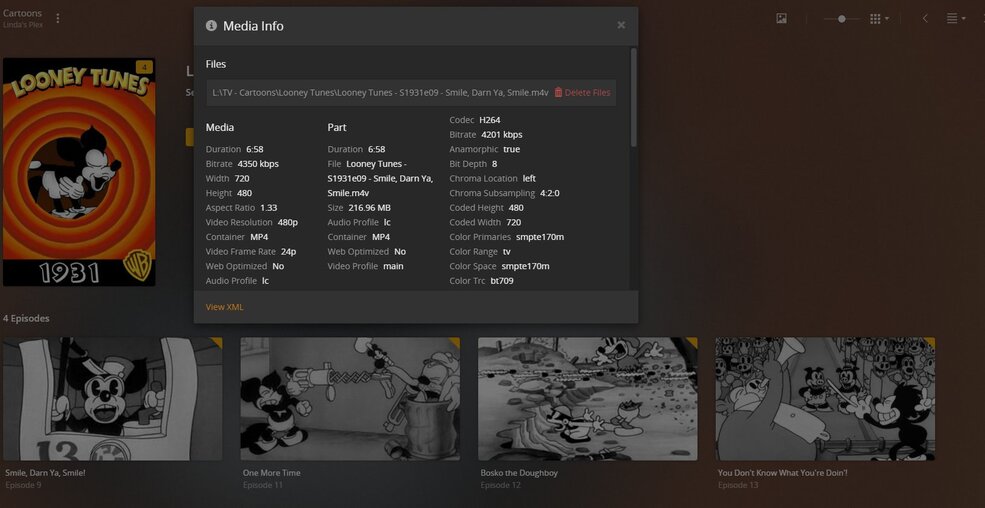Viewport: 985px width, 508px height.
Task: Click the Size 216.96 MB value
Action: pyautogui.click(x=369, y=208)
